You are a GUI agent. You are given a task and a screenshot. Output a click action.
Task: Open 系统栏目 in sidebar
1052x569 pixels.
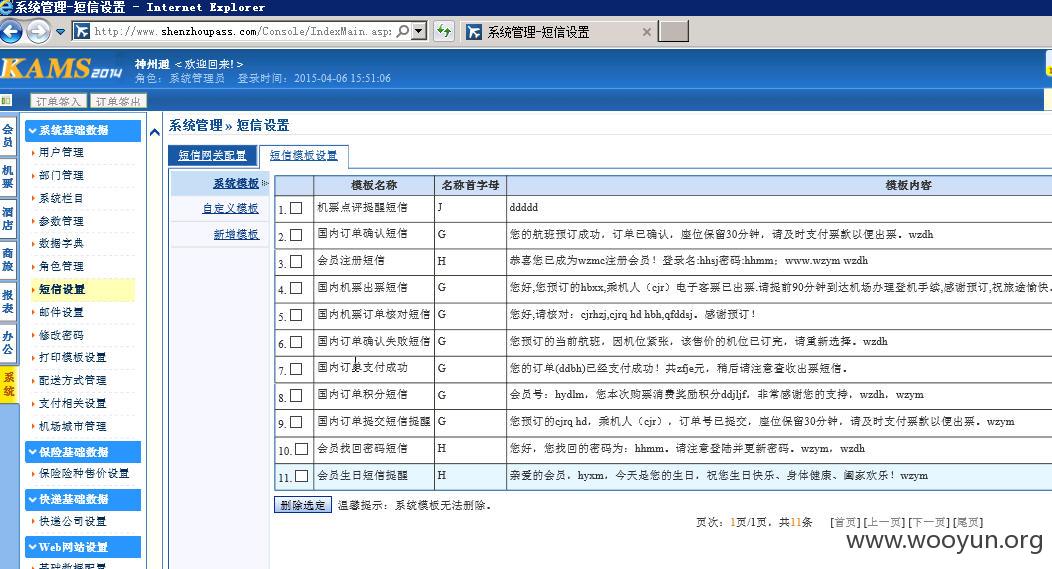pos(61,198)
